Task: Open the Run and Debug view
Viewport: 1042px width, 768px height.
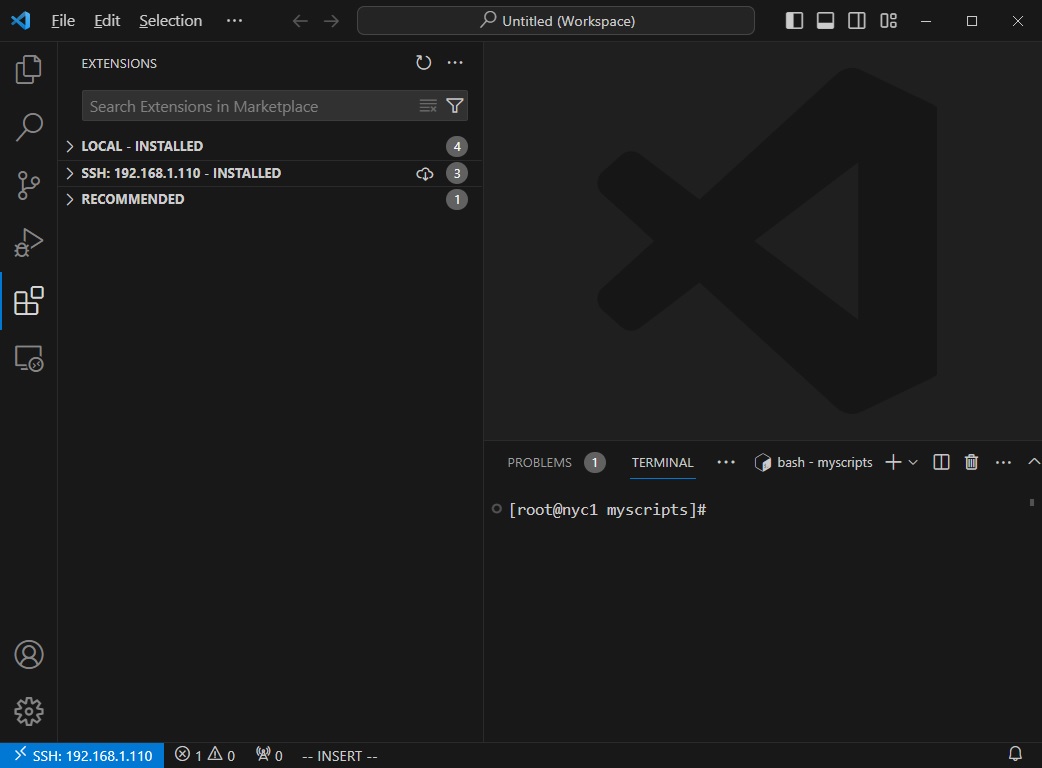Action: click(x=28, y=242)
